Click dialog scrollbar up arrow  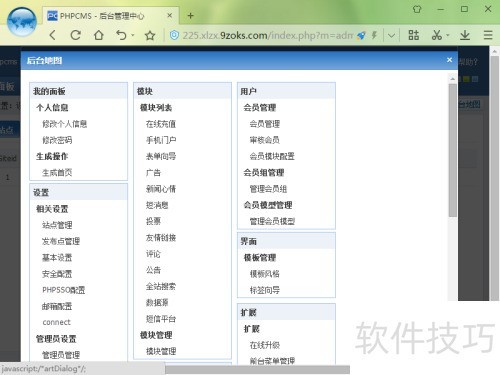pos(452,79)
